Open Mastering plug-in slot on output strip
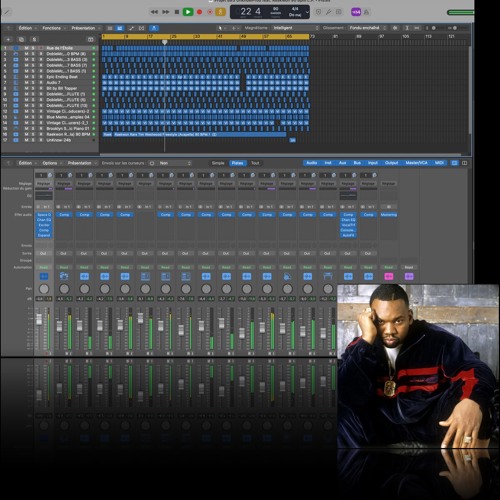 pos(389,215)
